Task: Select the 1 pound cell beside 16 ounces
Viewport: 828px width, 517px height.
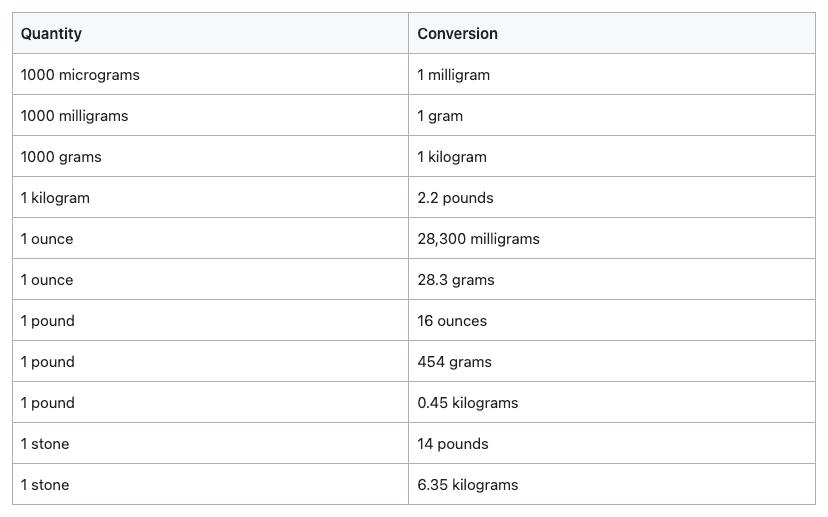Action: coord(210,321)
